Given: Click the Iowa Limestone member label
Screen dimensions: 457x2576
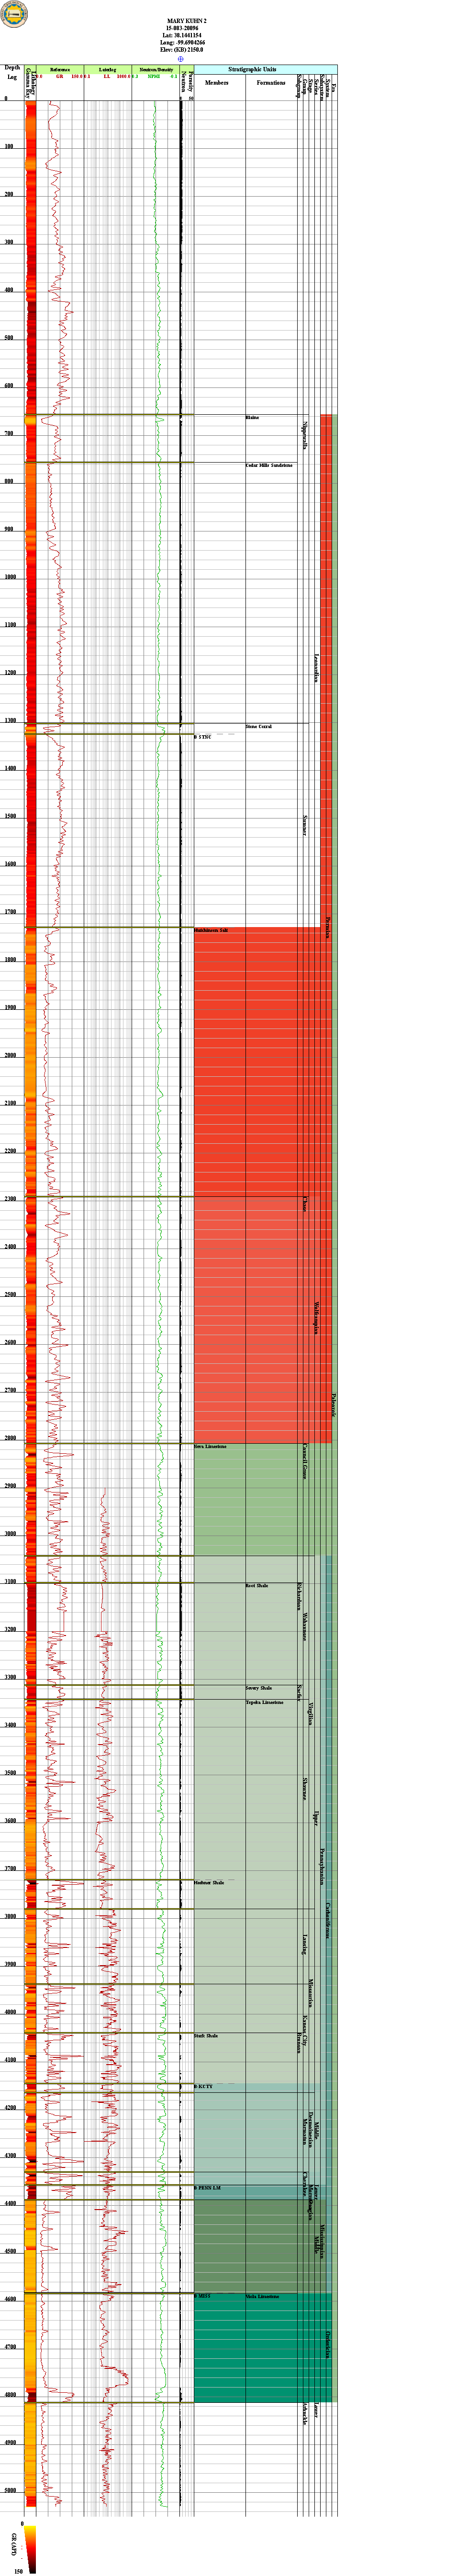Looking at the screenshot, I should click(210, 1446).
